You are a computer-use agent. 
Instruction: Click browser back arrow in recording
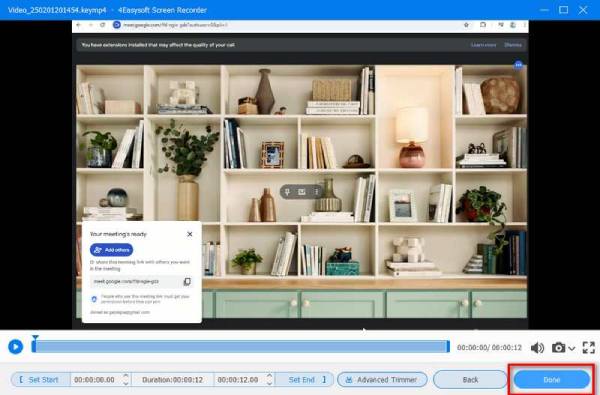click(x=78, y=25)
